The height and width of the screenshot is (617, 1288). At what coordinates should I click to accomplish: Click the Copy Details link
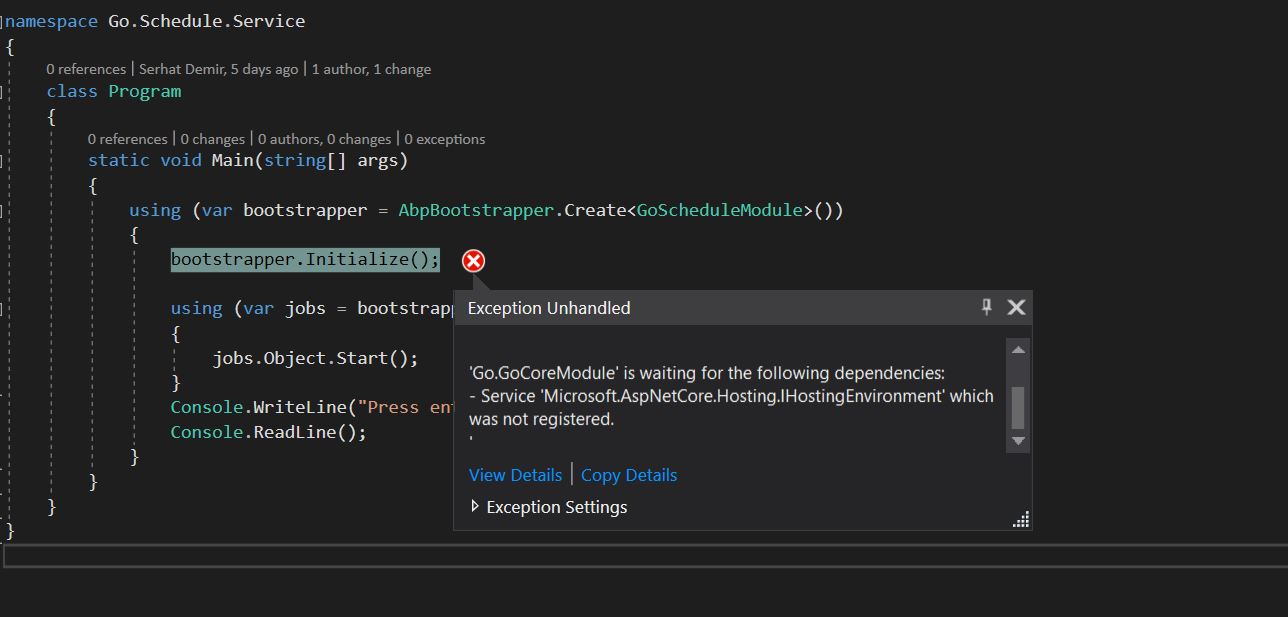pos(629,475)
